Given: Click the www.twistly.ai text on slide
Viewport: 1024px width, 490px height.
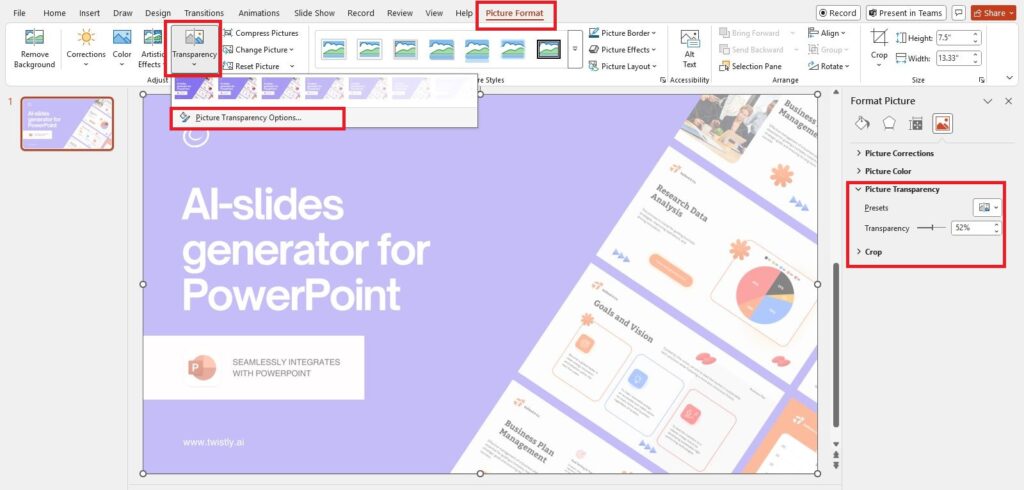Looking at the screenshot, I should [x=214, y=442].
